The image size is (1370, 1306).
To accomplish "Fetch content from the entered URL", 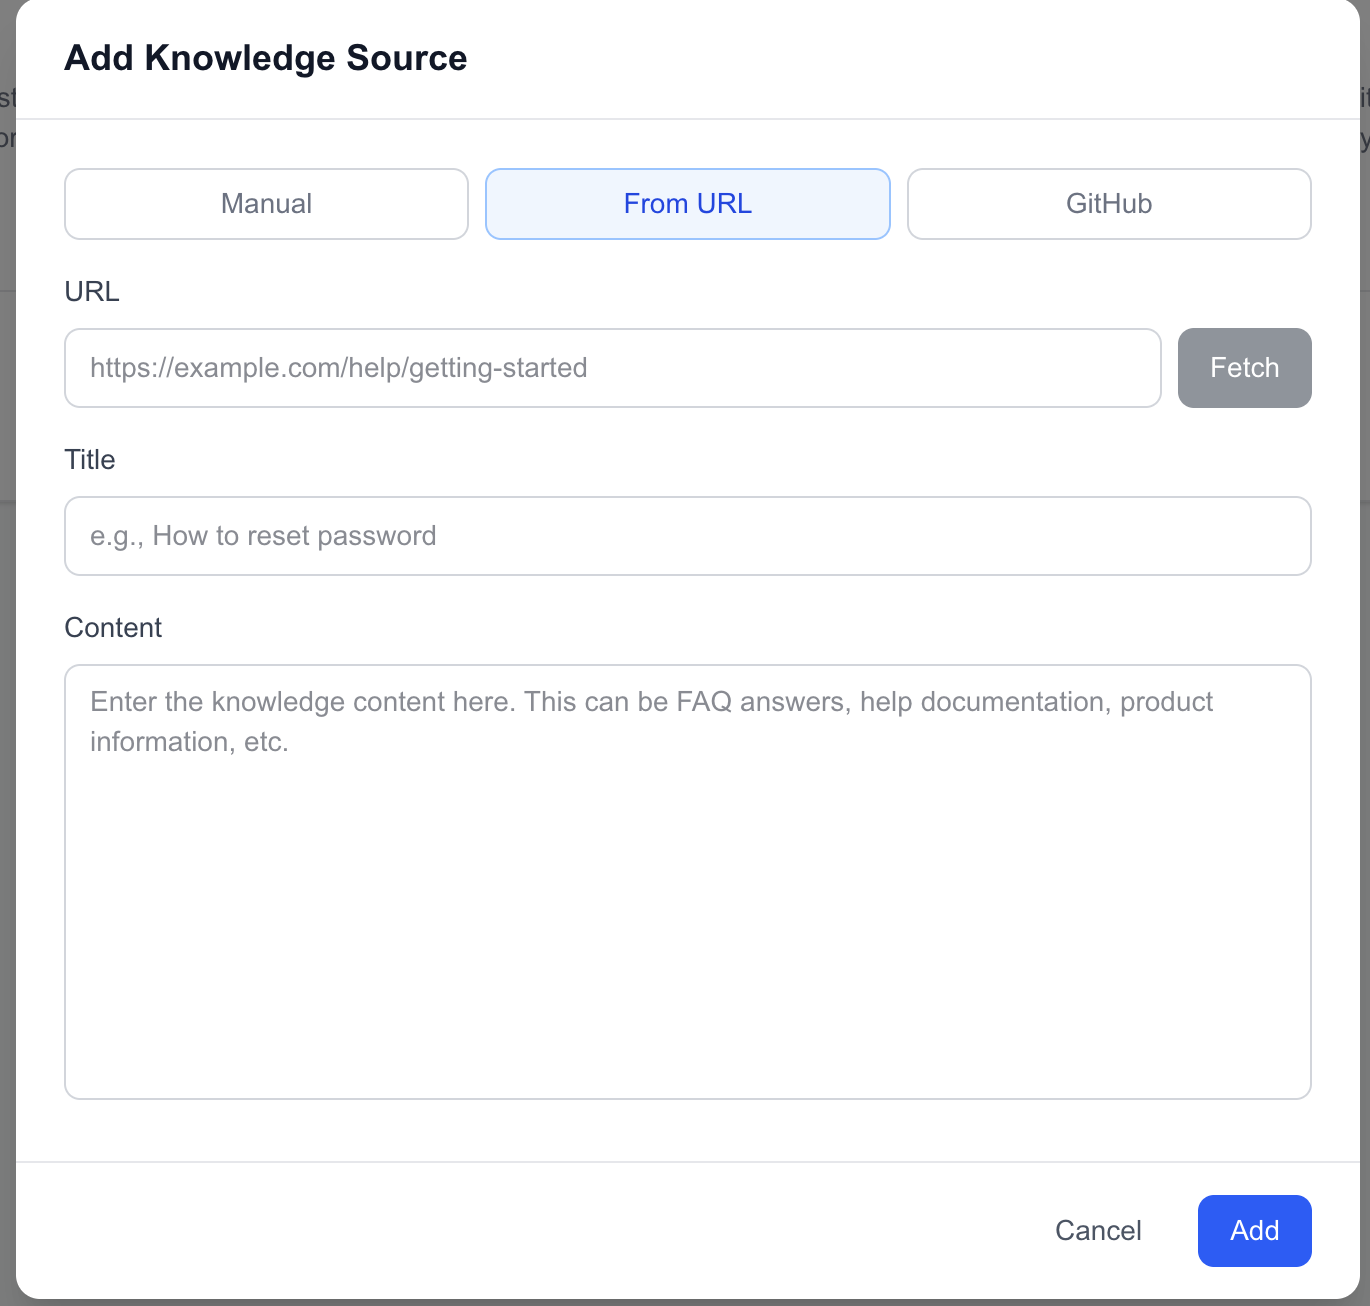I will point(1244,368).
